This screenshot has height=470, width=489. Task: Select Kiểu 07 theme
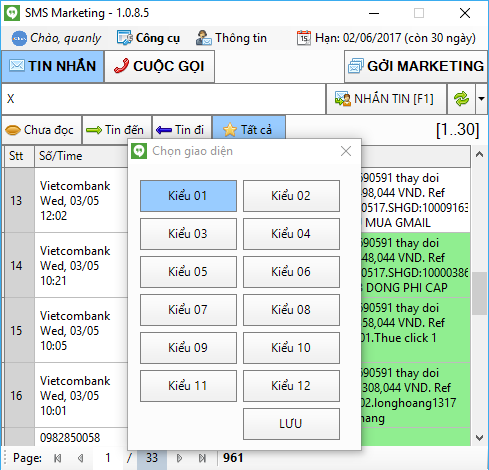pos(188,310)
